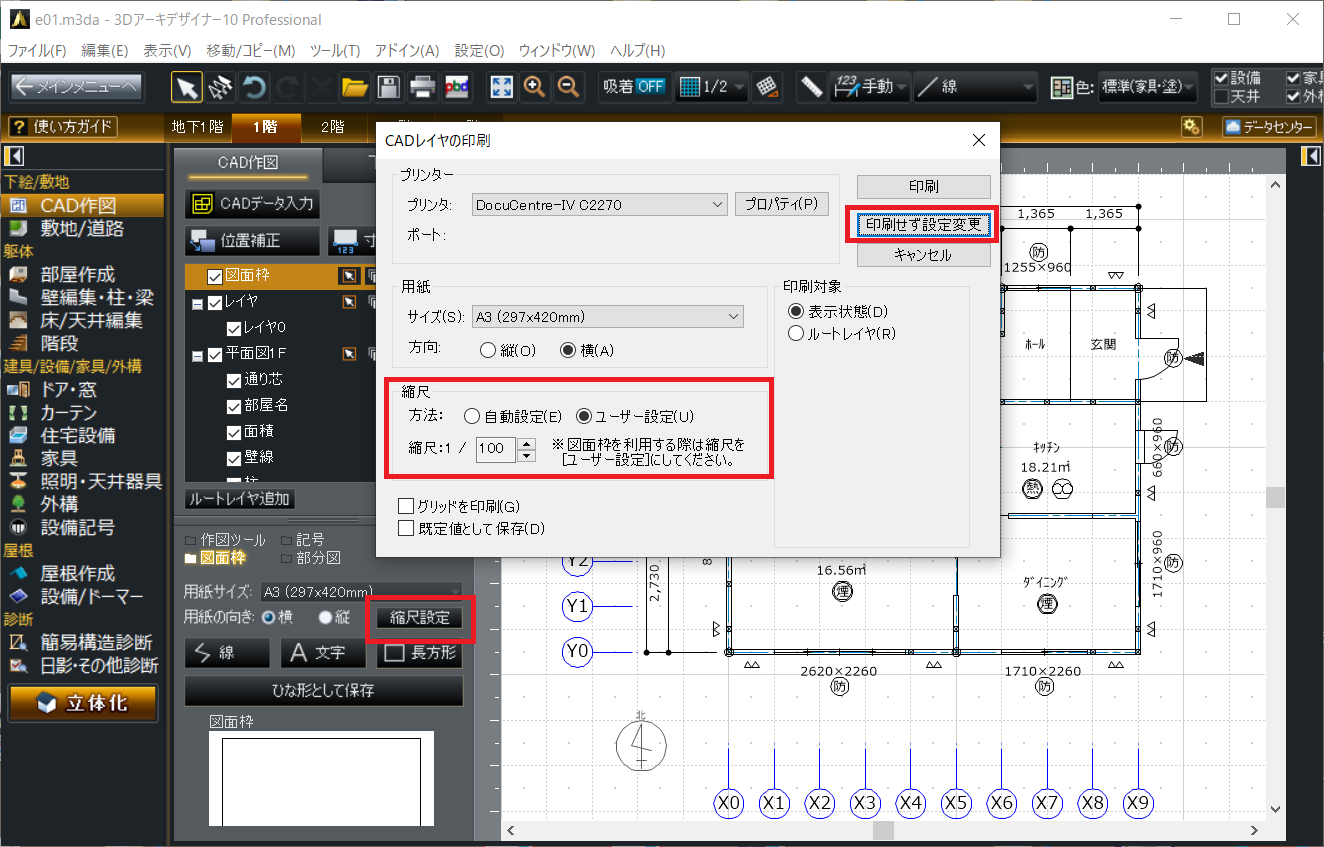Open the プリンタ dropdown list
The image size is (1324, 847).
coord(600,205)
